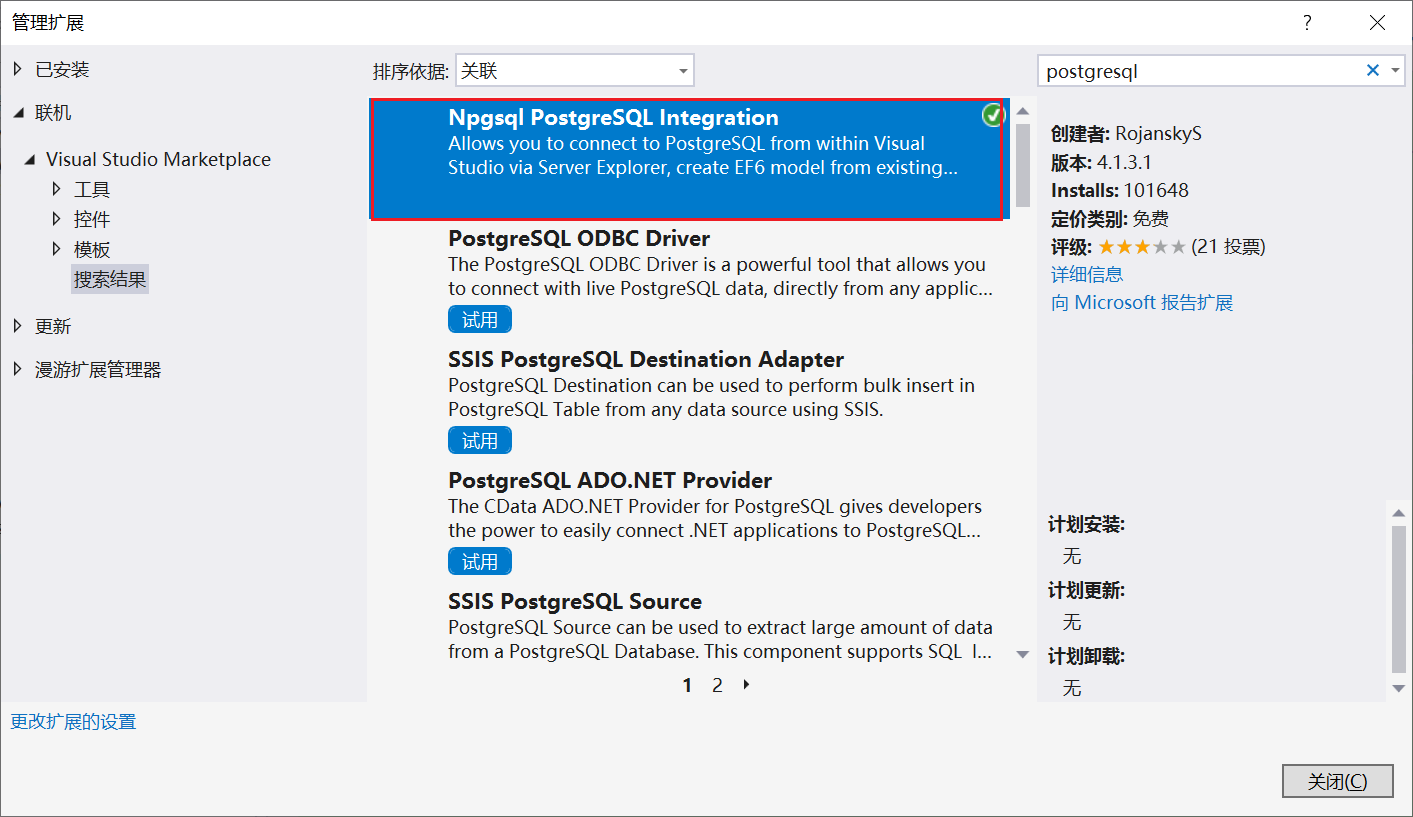This screenshot has height=817, width=1413.
Task: Select SSIS PostgreSQL Destination Adapter result
Action: tap(690, 401)
